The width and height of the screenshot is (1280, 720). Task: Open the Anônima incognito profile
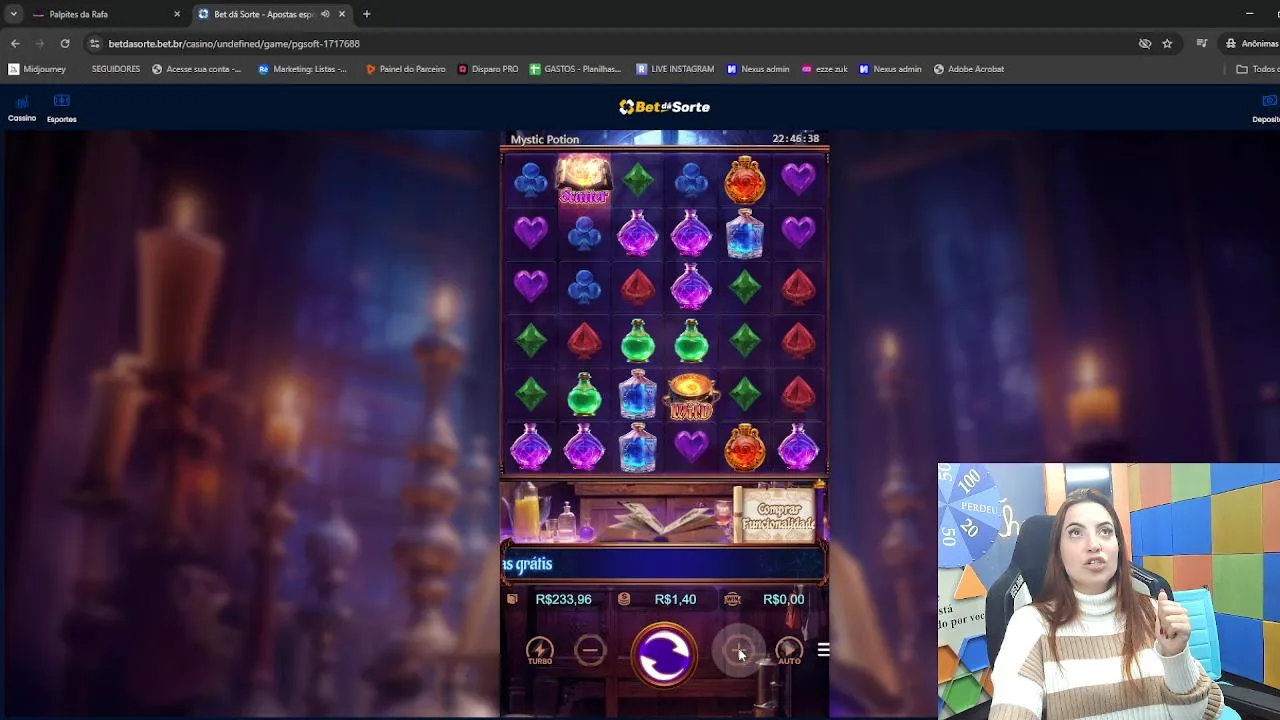pyautogui.click(x=1252, y=44)
